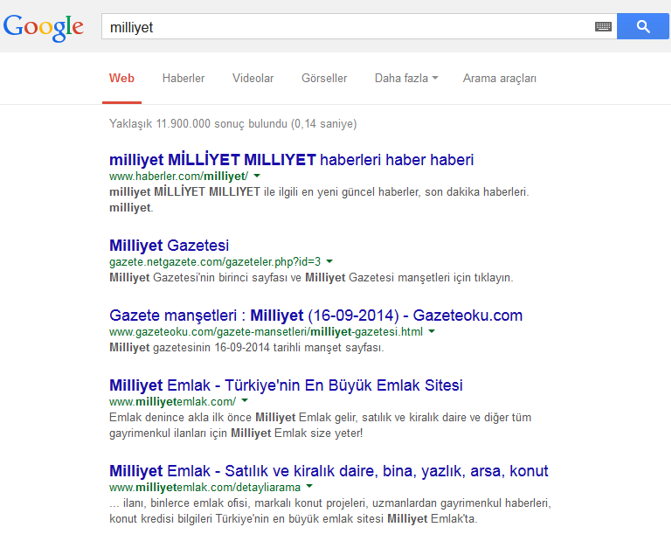The image size is (671, 534).
Task: Click the Google logo
Action: 43,27
